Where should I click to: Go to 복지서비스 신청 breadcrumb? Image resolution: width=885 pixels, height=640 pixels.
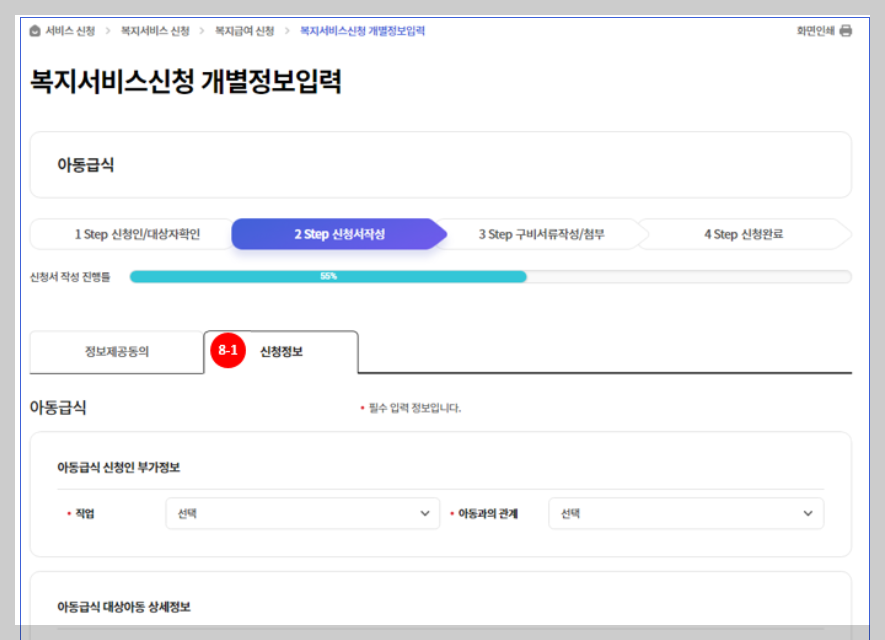point(155,31)
